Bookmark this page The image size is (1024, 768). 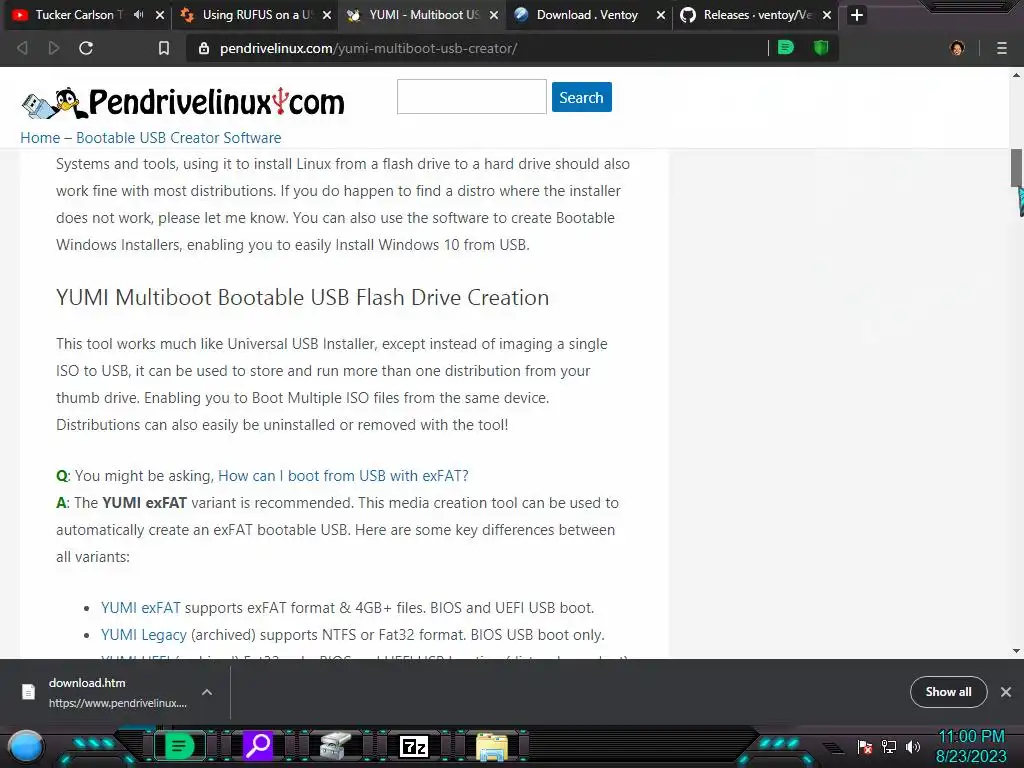[164, 48]
